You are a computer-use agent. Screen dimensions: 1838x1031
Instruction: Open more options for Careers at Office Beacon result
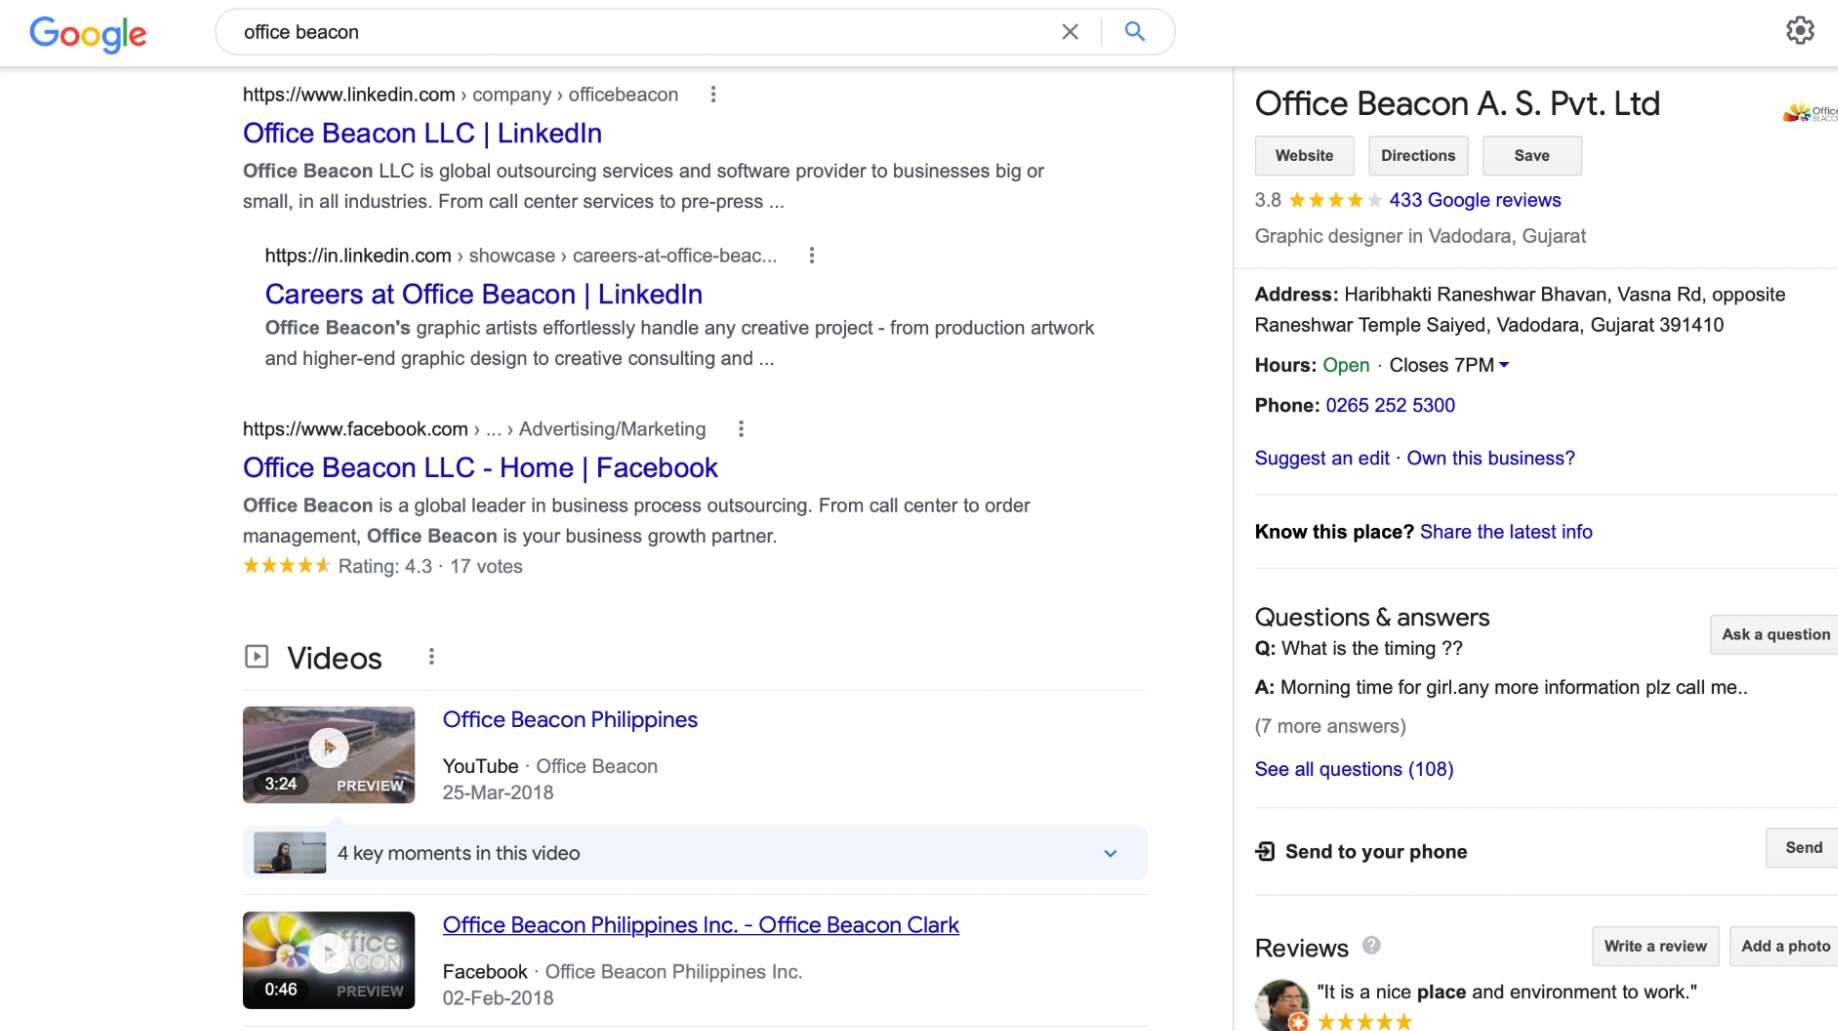(x=812, y=256)
